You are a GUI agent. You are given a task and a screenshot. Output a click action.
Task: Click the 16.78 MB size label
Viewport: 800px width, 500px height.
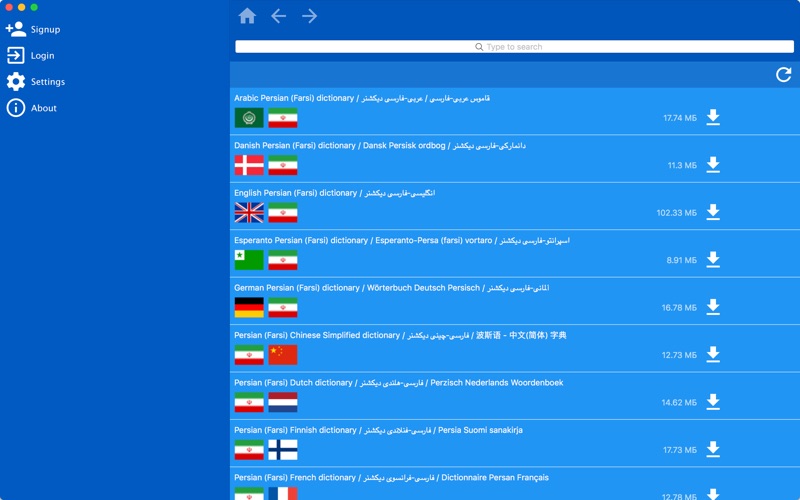click(x=679, y=308)
